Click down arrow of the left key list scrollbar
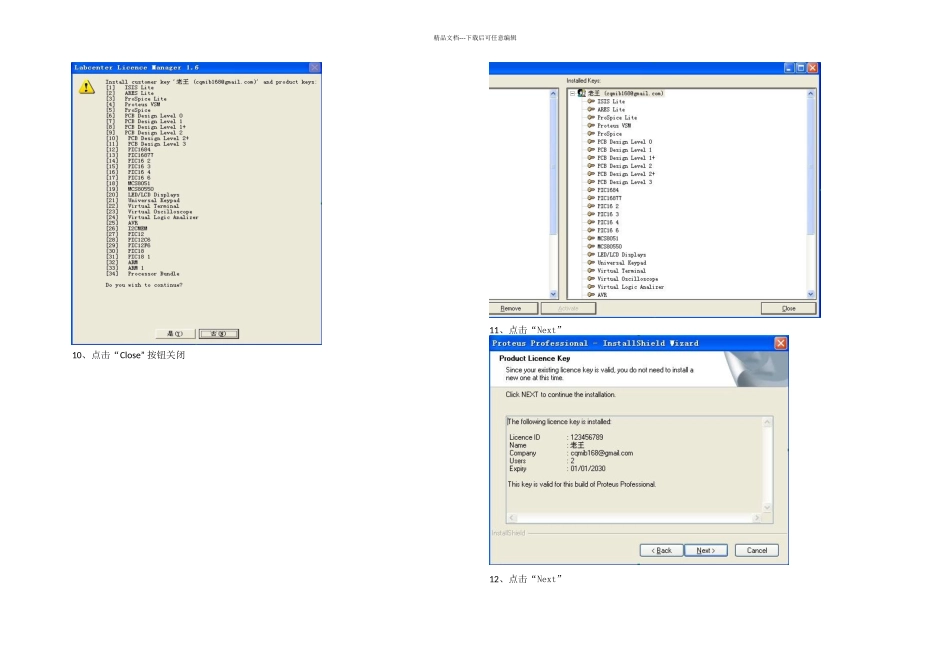Screen dimensions: 950x672 pyautogui.click(x=553, y=294)
